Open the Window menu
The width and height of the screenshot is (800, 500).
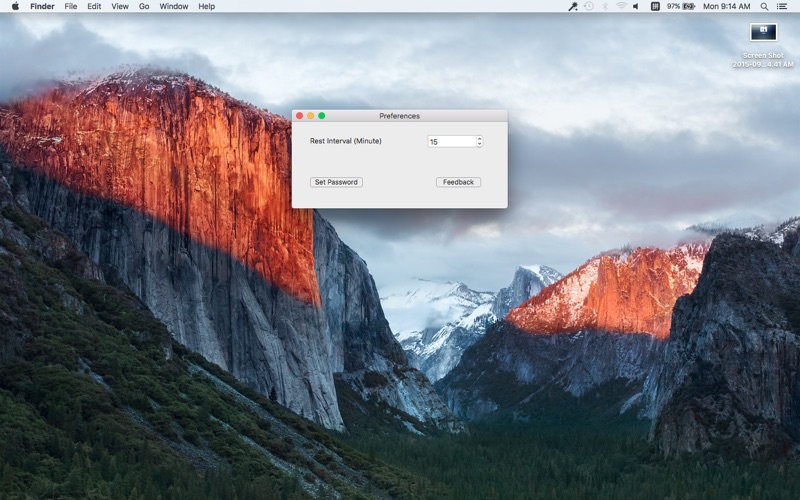coord(173,6)
